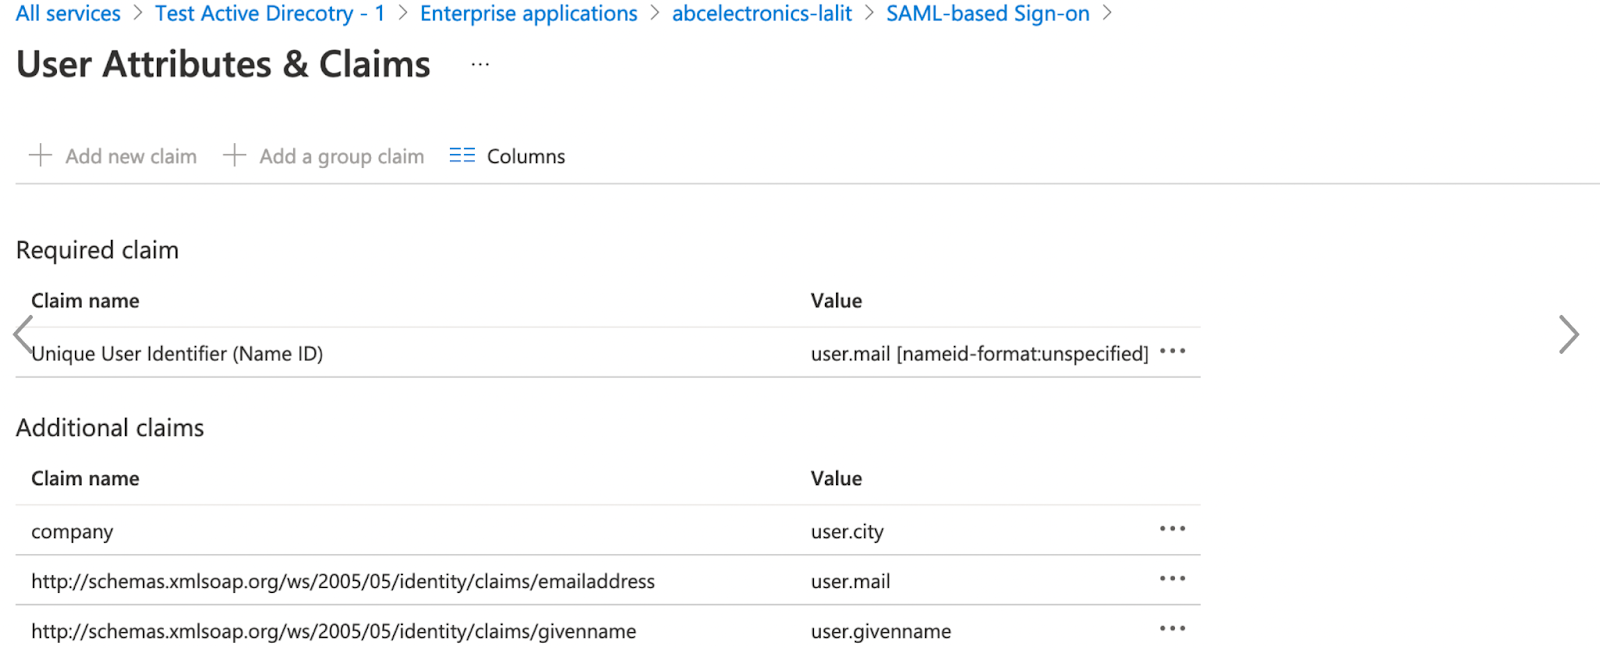
Task: Click Add a group claim button
Action: point(324,156)
